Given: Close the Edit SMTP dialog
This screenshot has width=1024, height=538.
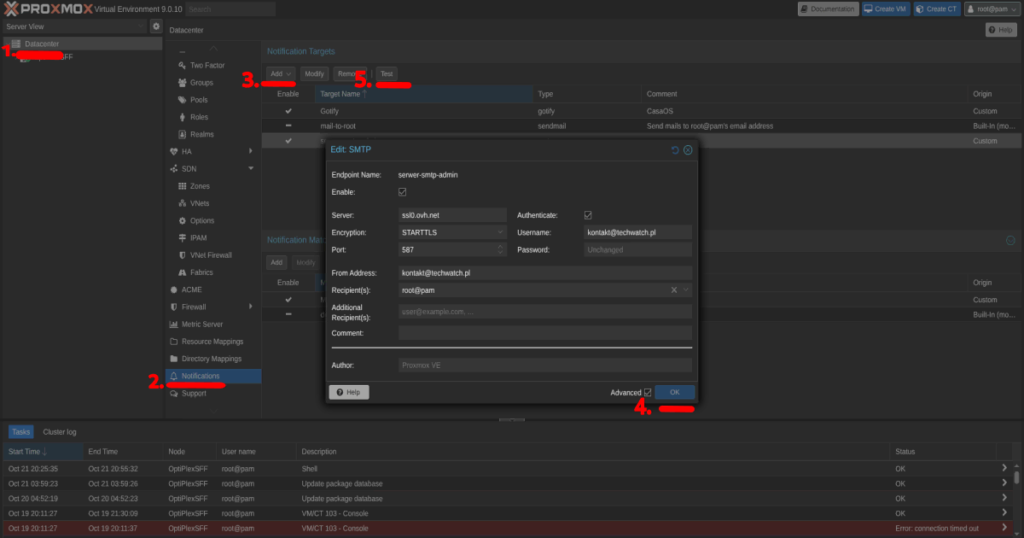Looking at the screenshot, I should click(x=688, y=150).
